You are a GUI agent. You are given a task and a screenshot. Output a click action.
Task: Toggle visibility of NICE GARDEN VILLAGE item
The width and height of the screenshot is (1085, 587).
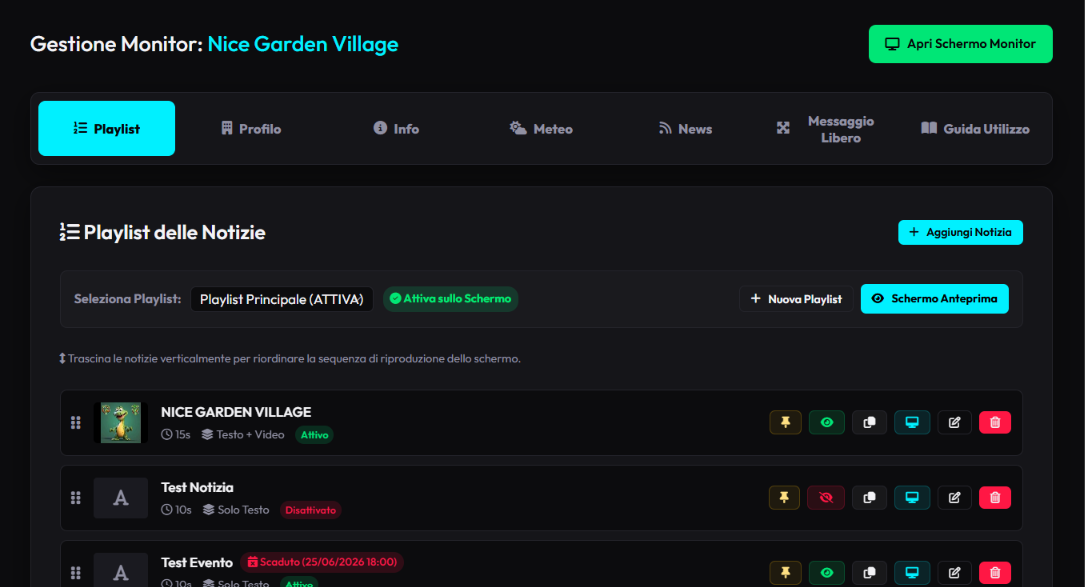click(826, 422)
